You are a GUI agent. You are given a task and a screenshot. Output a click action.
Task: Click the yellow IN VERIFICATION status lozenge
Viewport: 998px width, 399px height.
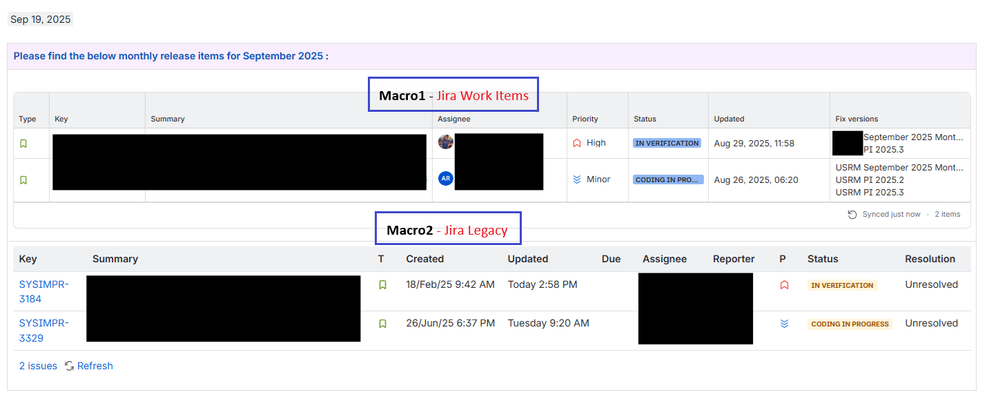[x=842, y=285]
